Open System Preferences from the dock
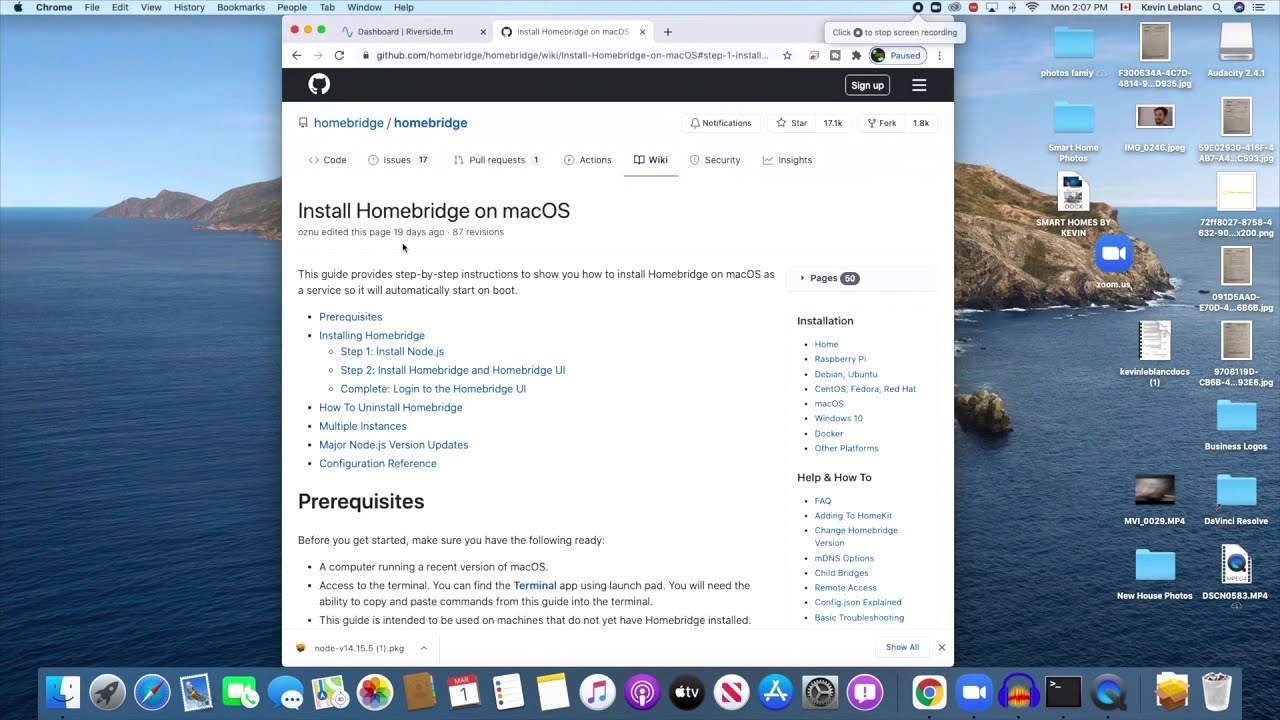Image resolution: width=1280 pixels, height=720 pixels. (820, 692)
